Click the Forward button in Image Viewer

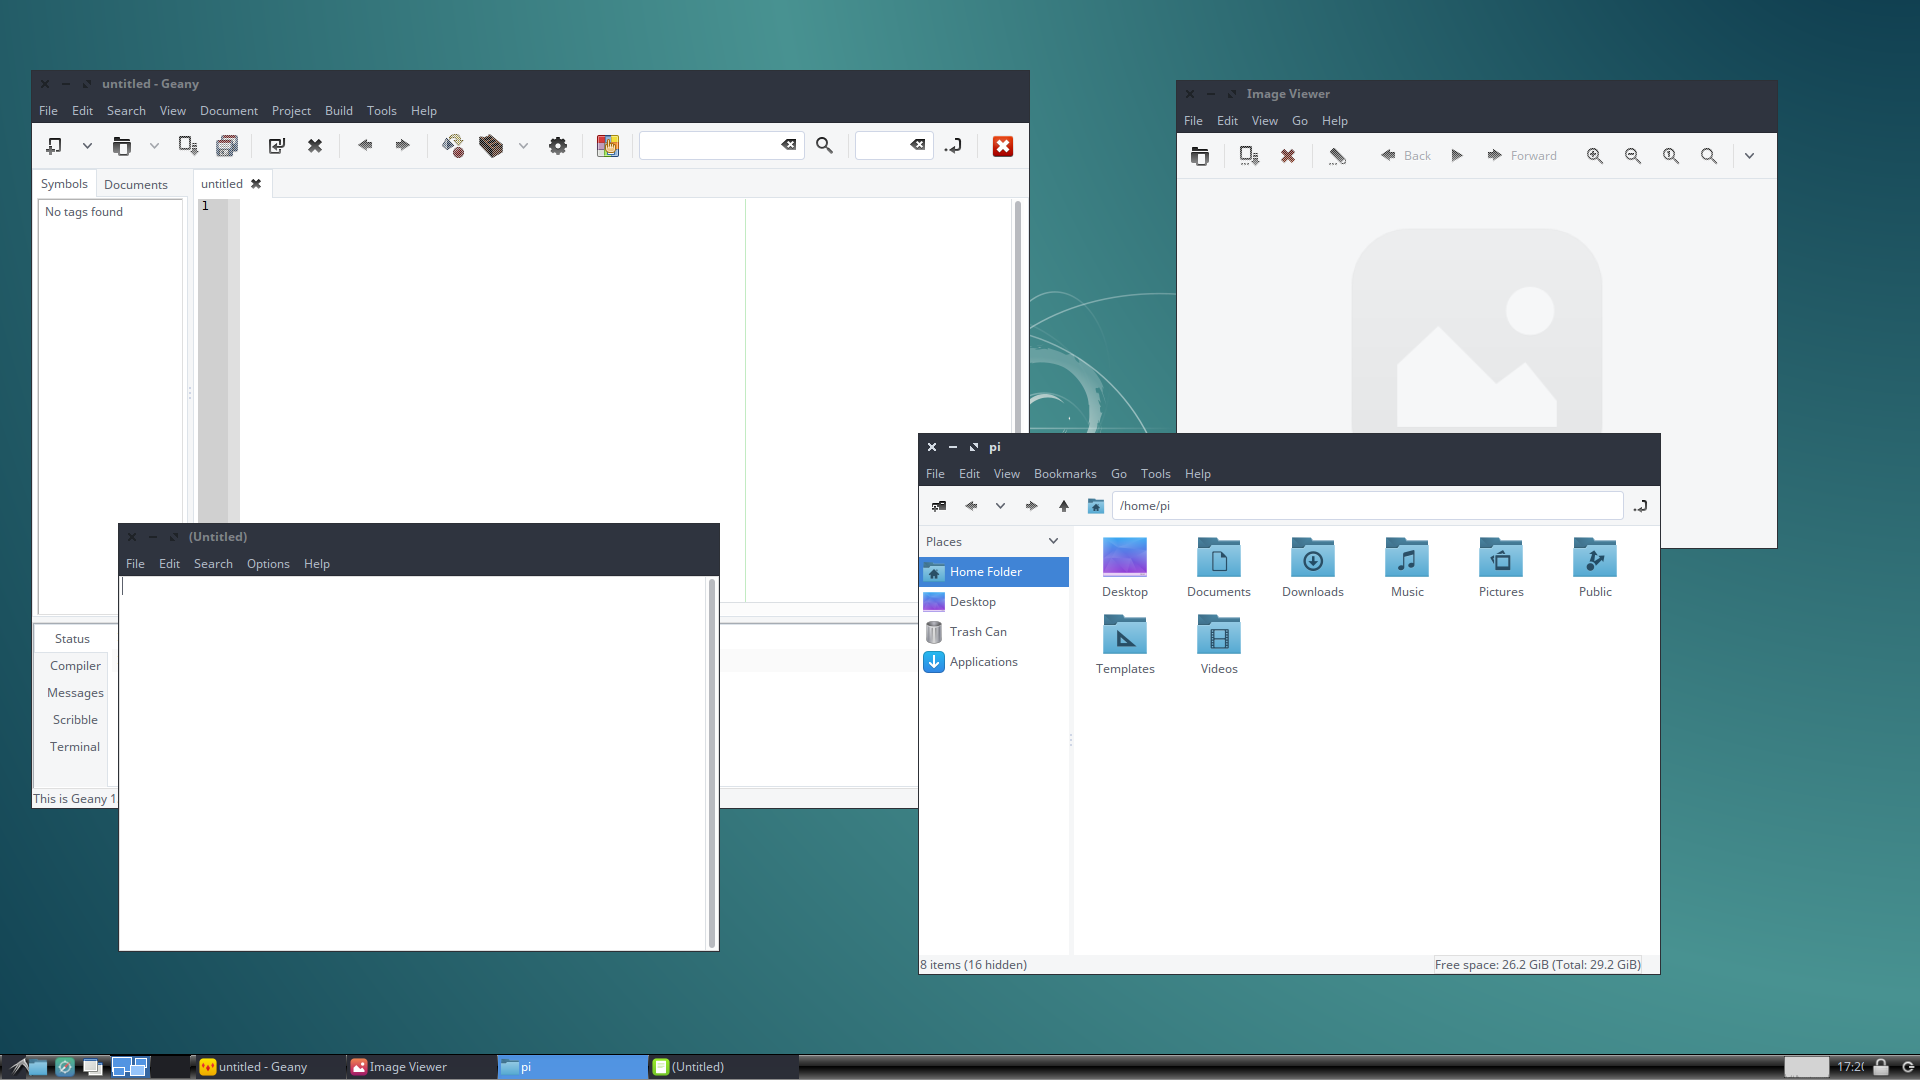point(1521,156)
